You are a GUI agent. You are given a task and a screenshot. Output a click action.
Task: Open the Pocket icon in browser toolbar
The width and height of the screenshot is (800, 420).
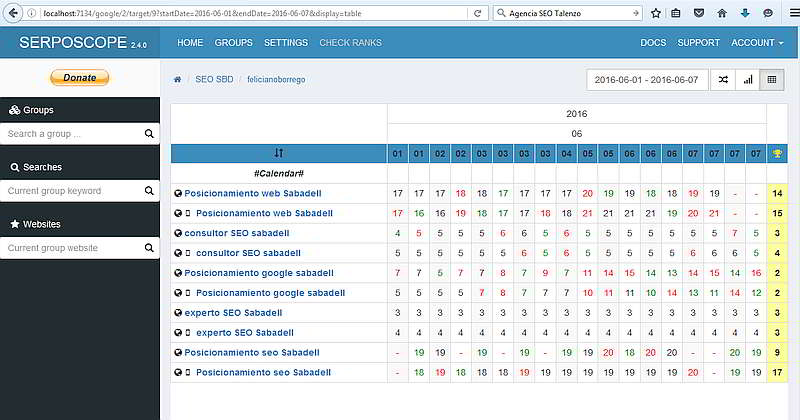click(x=699, y=13)
